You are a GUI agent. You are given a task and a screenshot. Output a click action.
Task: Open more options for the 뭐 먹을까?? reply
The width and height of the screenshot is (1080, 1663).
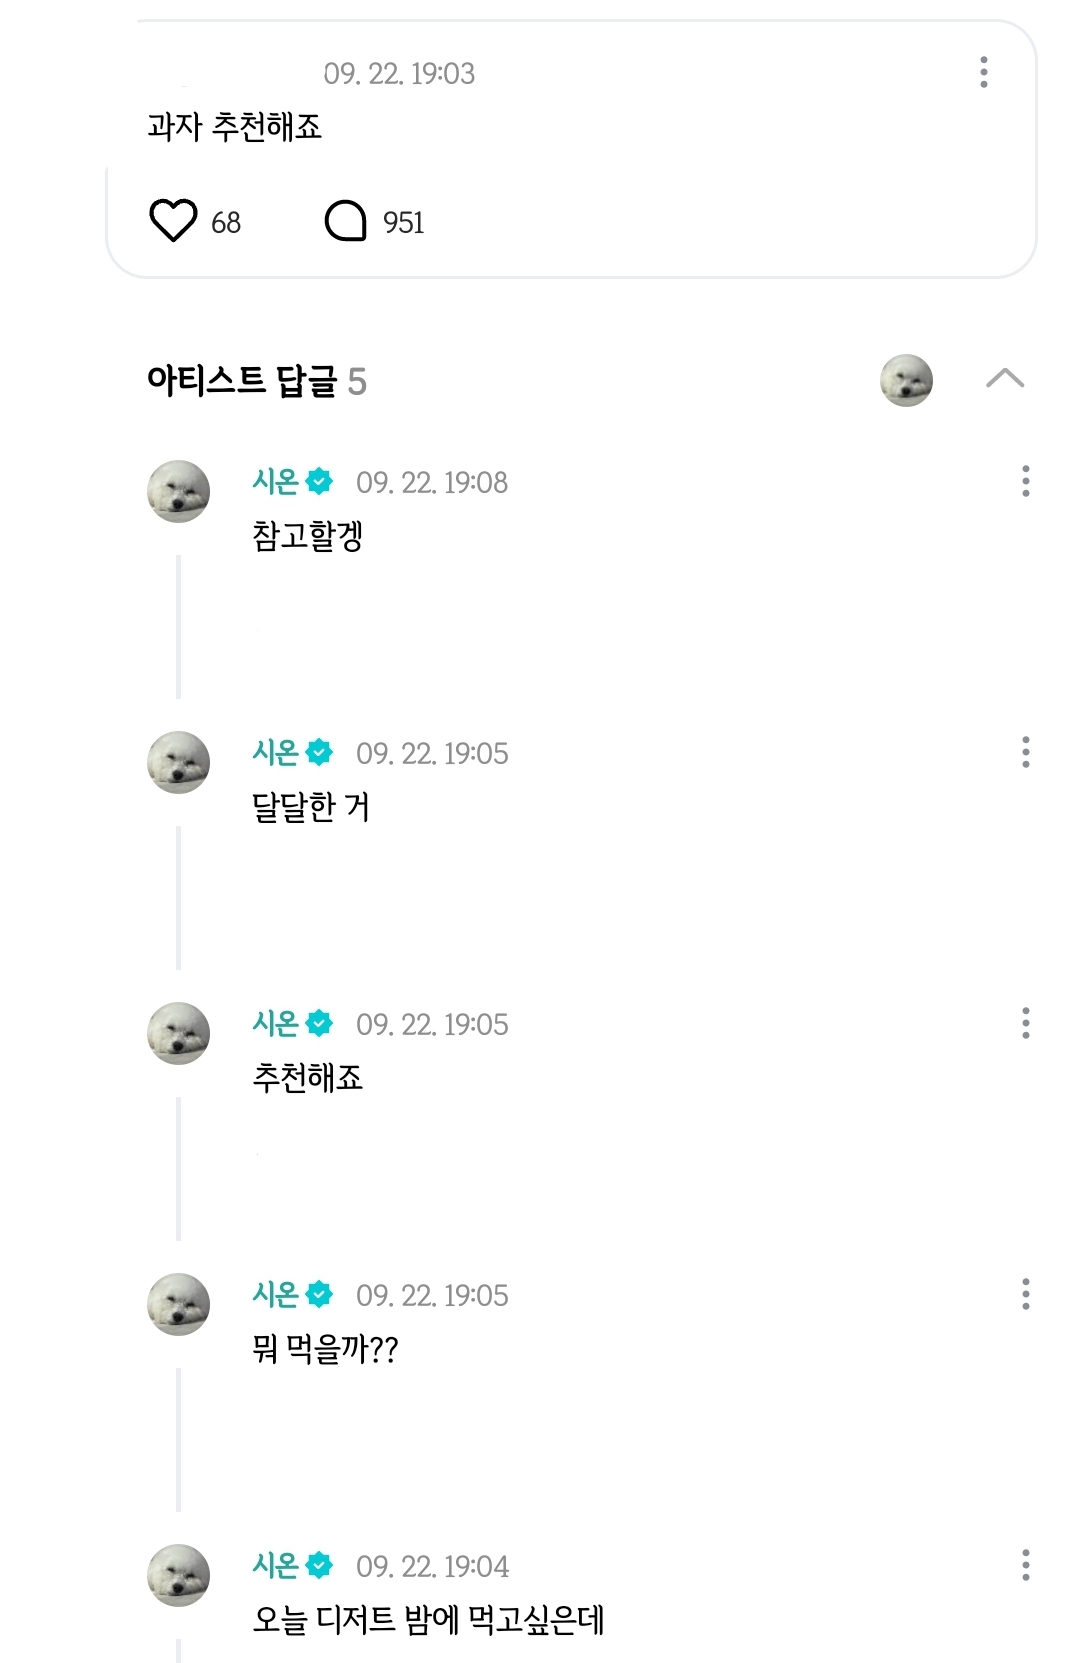click(1025, 1294)
